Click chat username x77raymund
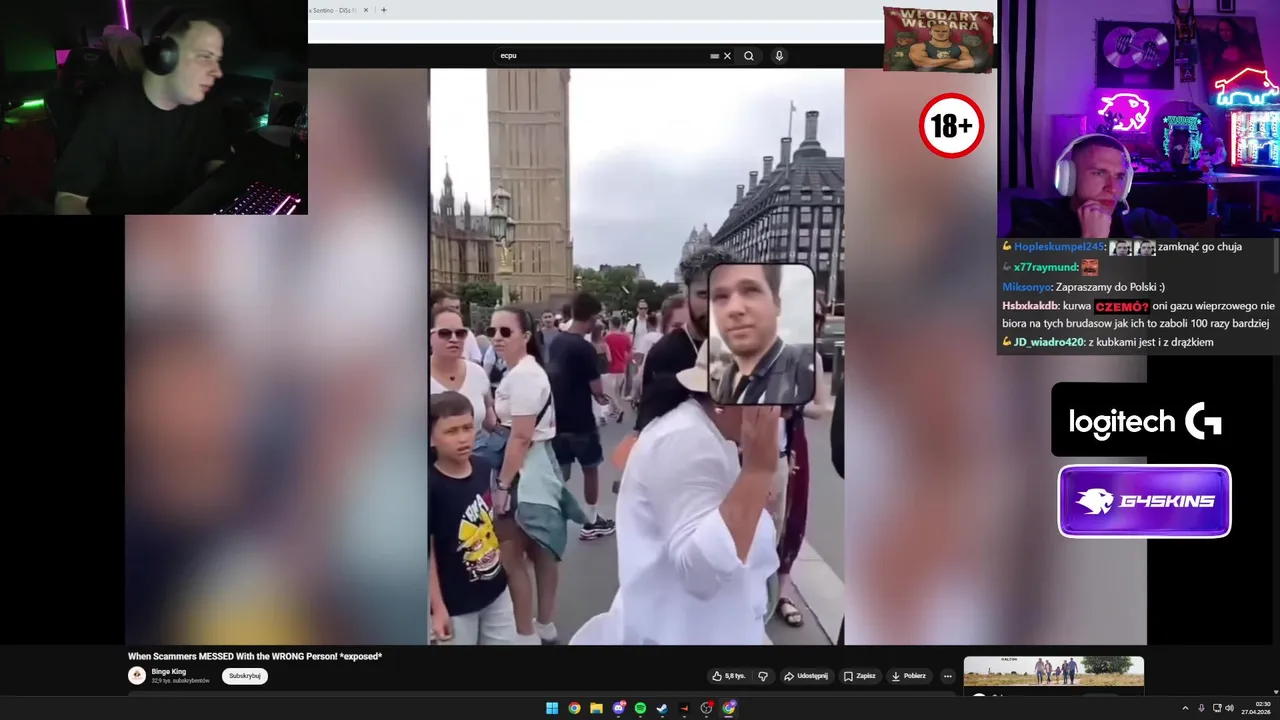The image size is (1280, 720). 1046,267
